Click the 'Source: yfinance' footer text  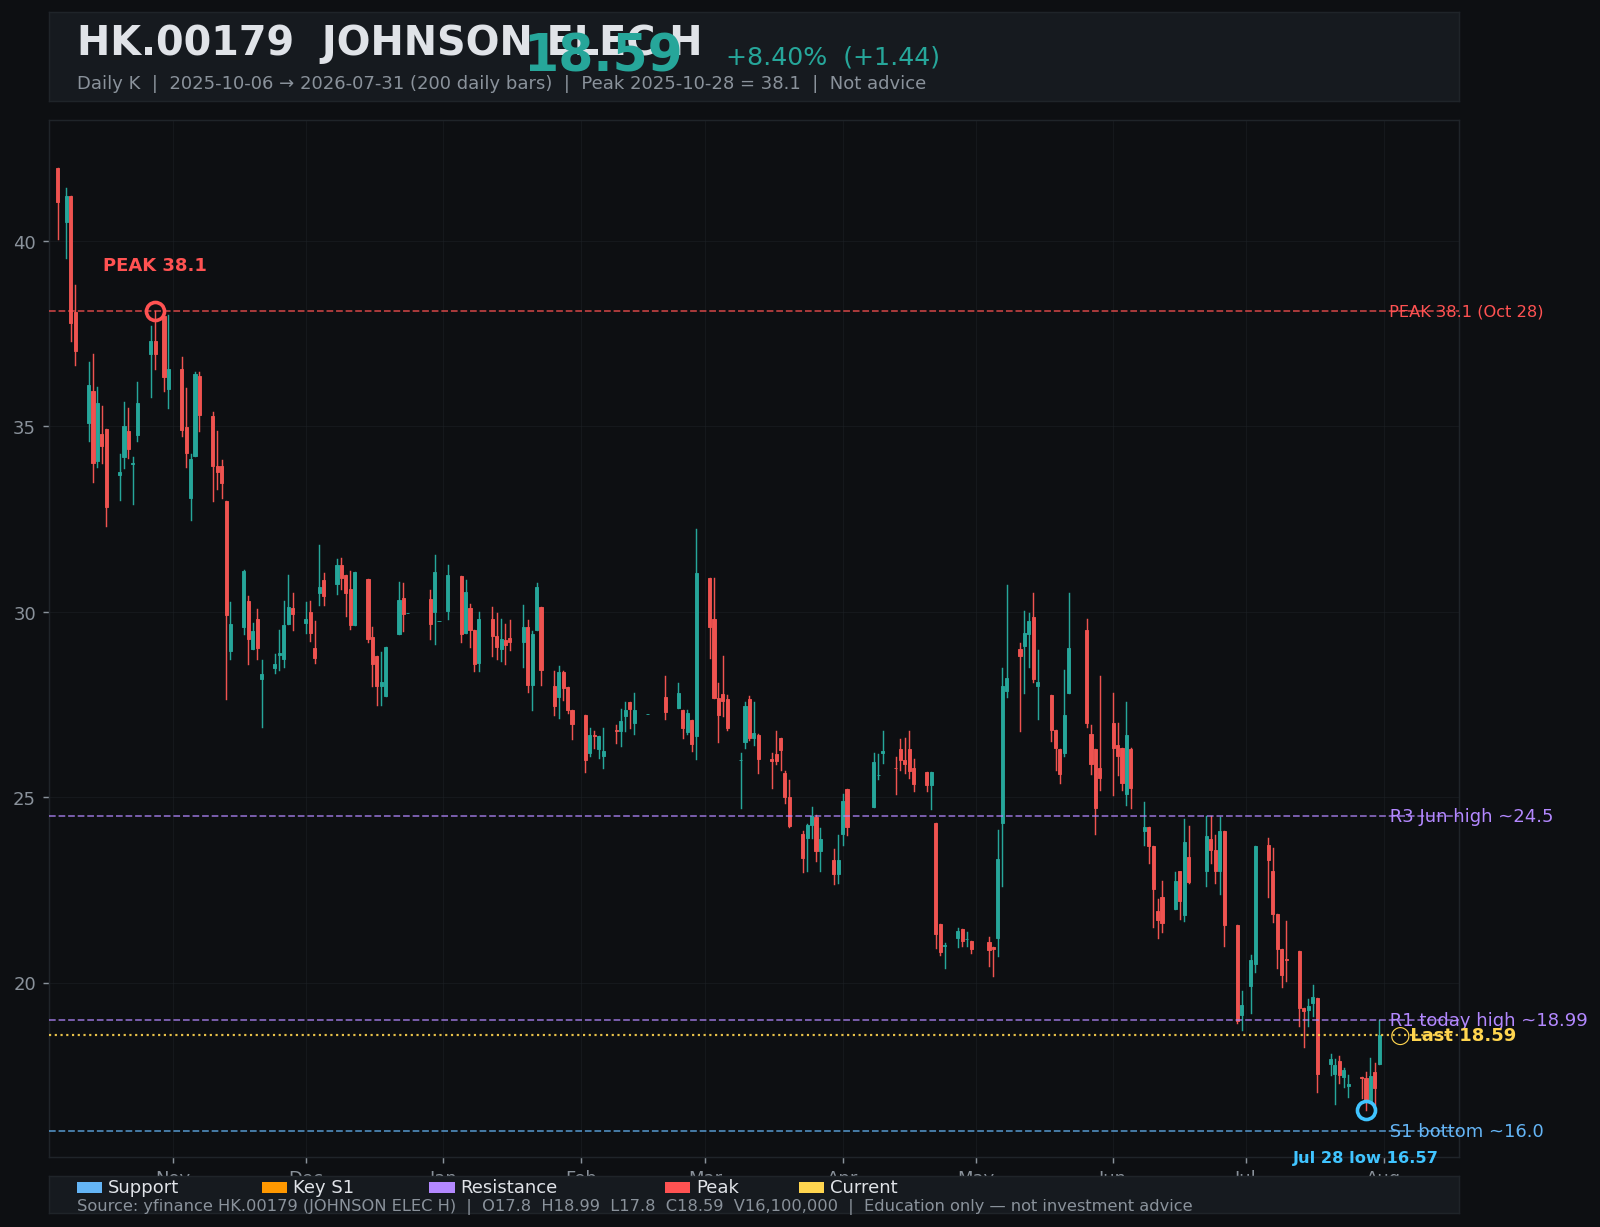(635, 1206)
